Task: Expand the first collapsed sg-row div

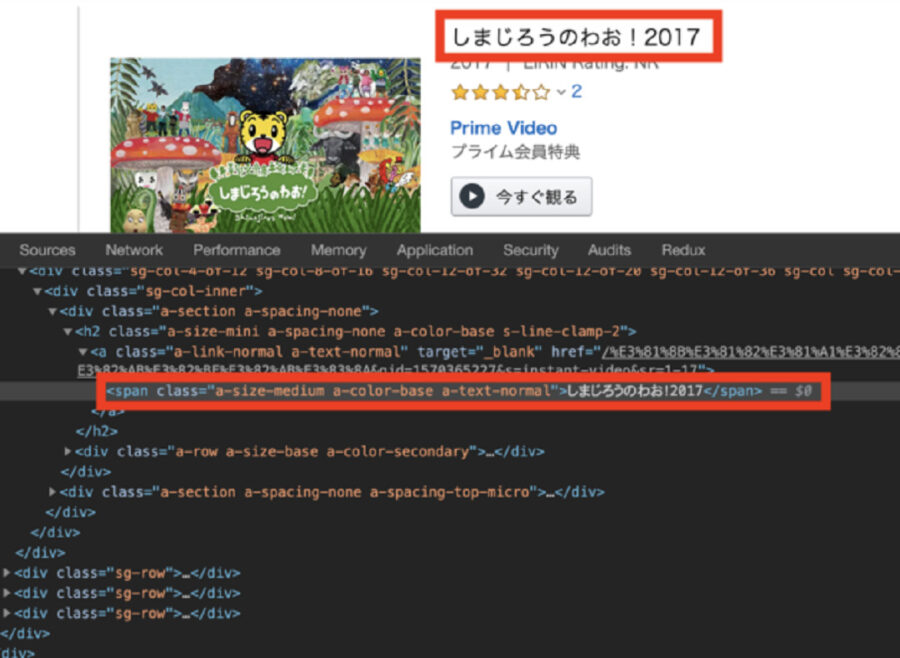Action: click(7, 573)
